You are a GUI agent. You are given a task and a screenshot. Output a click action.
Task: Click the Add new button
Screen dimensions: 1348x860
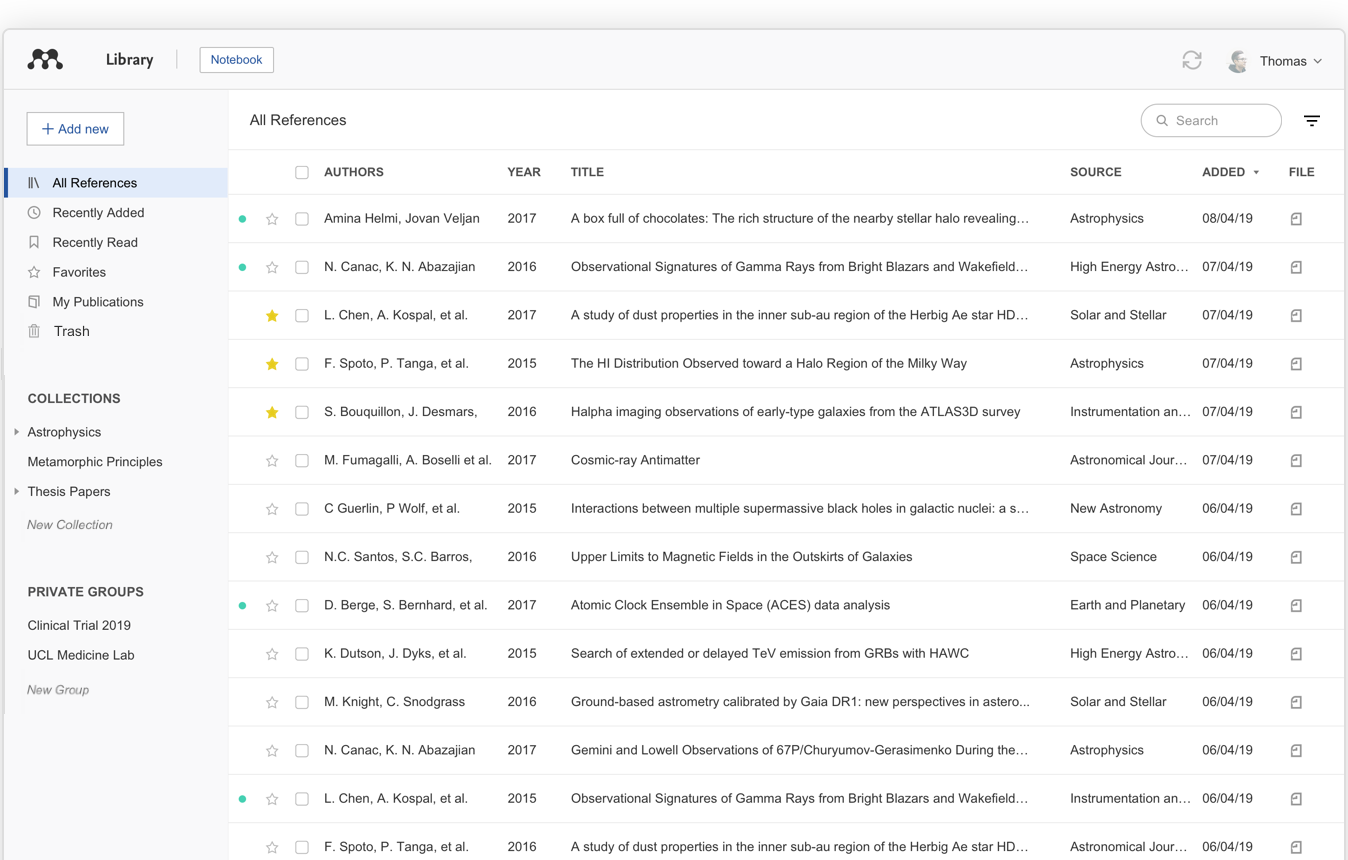coord(74,128)
